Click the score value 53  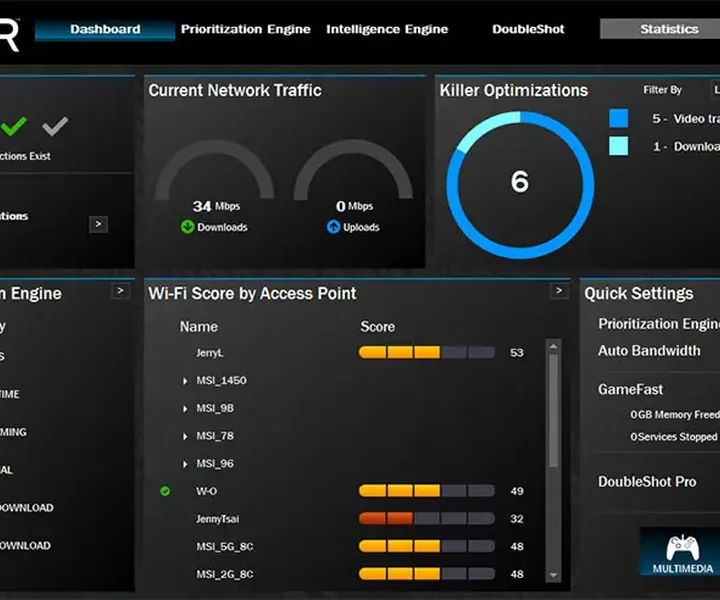(517, 353)
